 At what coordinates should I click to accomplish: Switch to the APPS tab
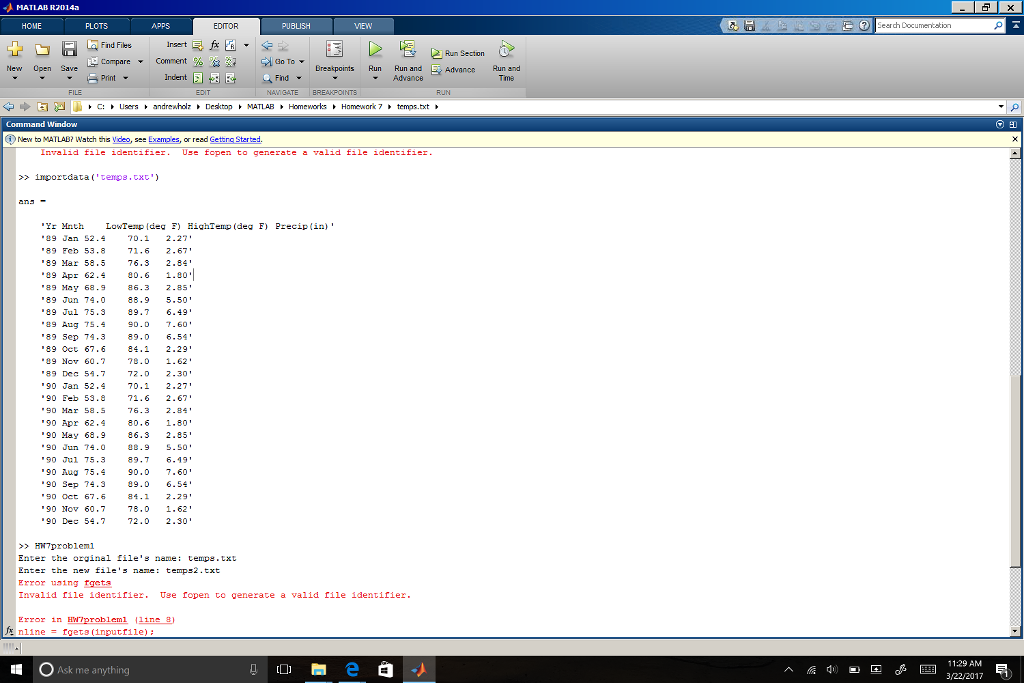161,26
